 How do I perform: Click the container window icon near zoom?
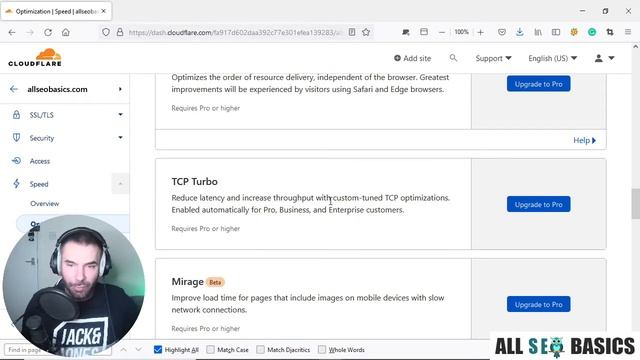tap(424, 32)
